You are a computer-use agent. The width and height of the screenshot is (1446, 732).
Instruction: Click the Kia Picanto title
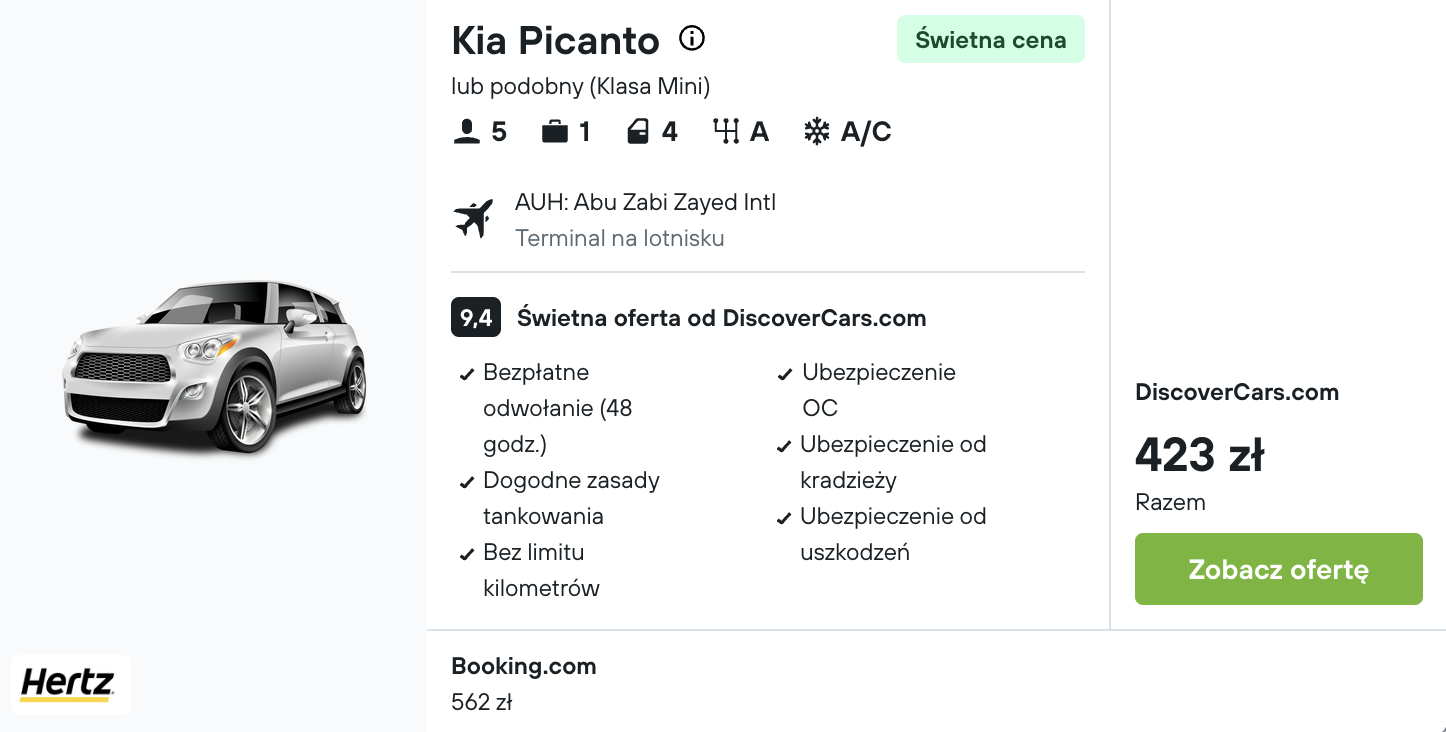click(x=555, y=41)
